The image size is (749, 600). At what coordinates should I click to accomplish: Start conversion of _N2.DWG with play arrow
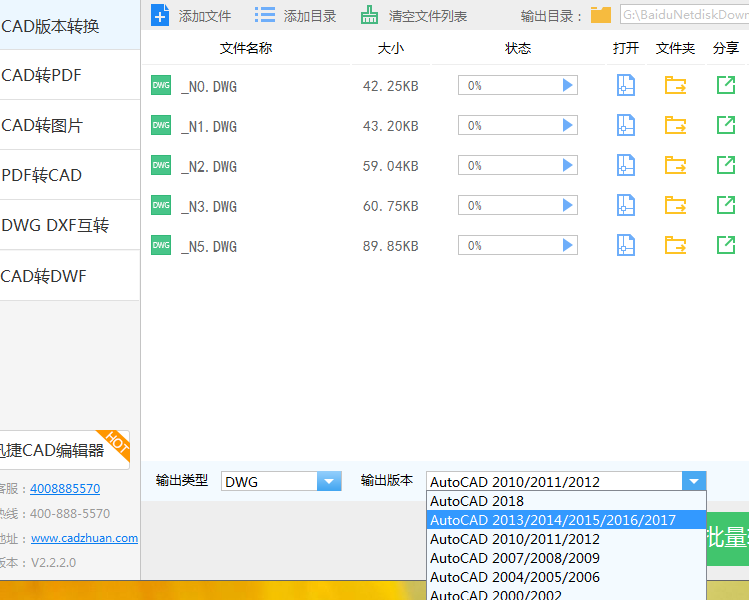pos(567,165)
